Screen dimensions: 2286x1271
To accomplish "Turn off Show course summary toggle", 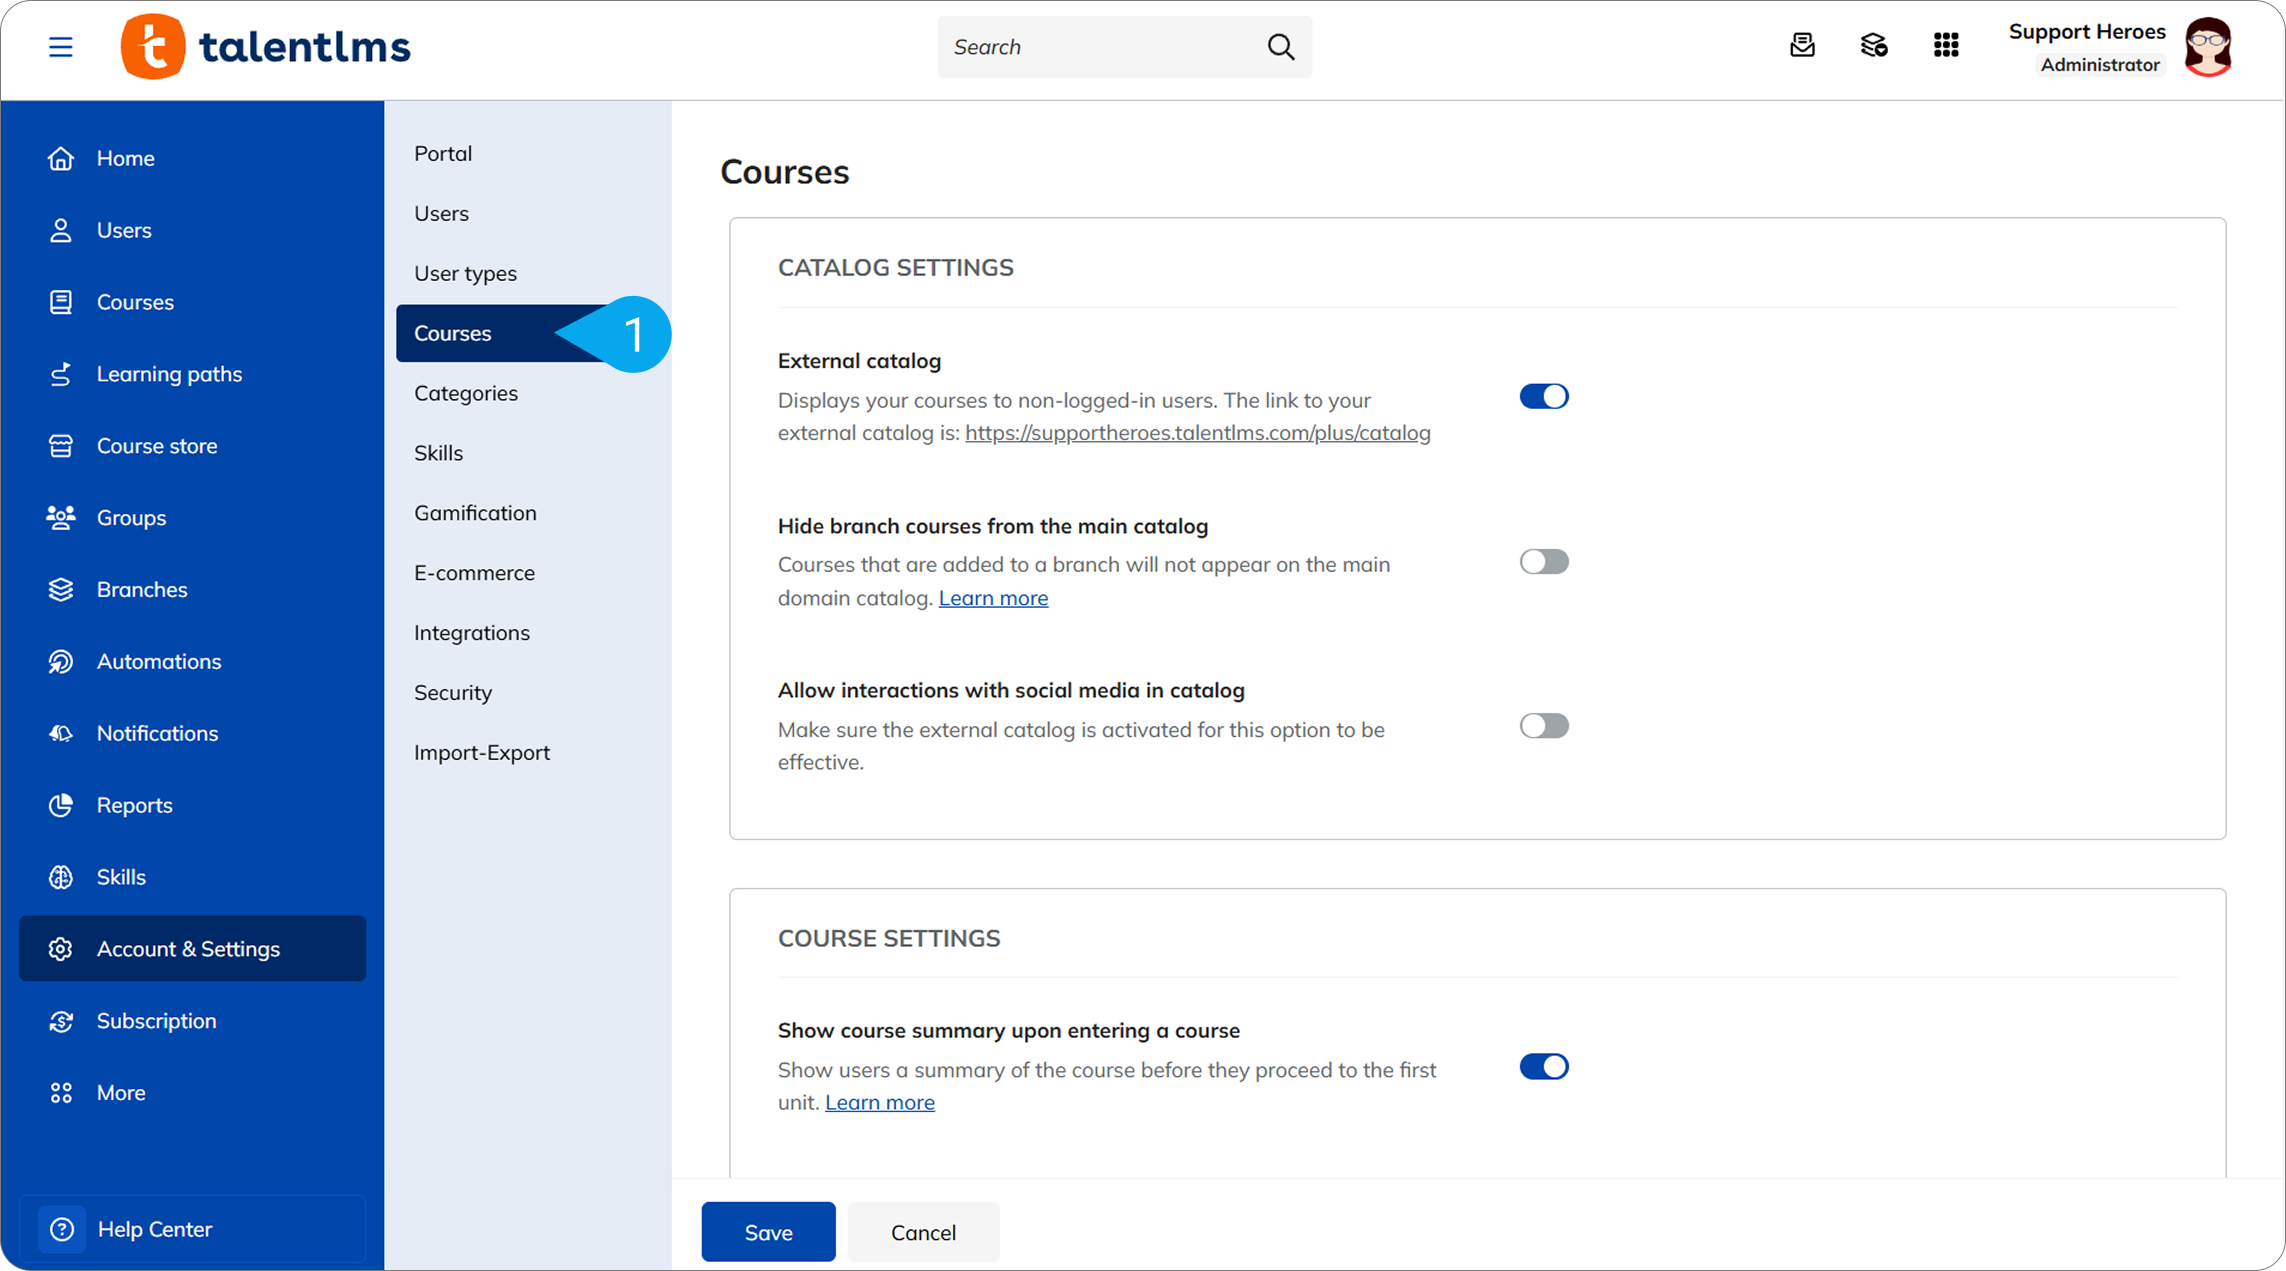I will point(1544,1067).
